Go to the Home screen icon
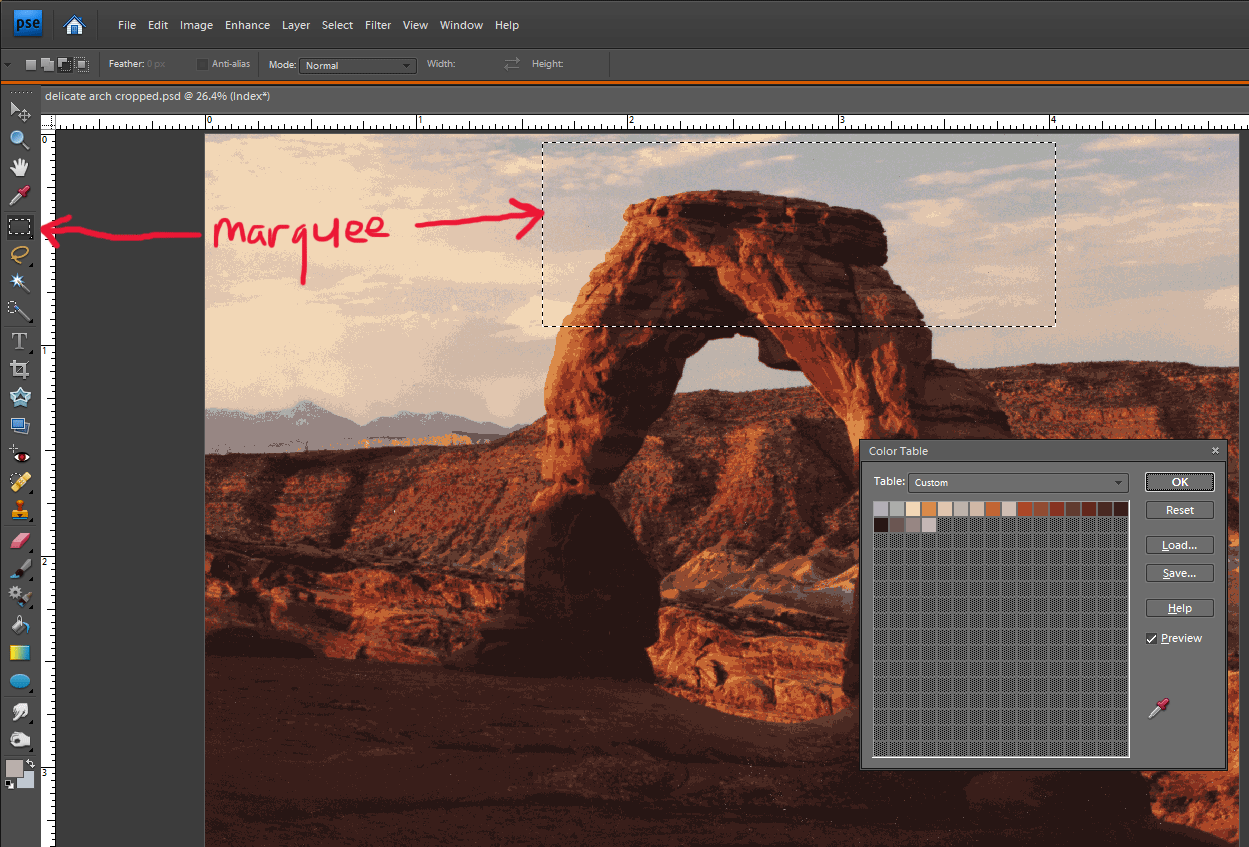This screenshot has width=1249, height=847. 74,25
